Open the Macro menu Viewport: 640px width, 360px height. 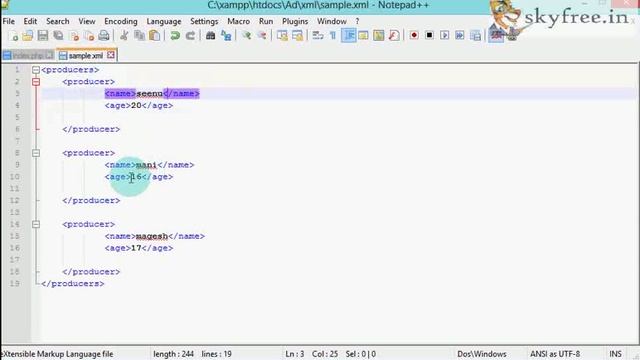coord(239,21)
